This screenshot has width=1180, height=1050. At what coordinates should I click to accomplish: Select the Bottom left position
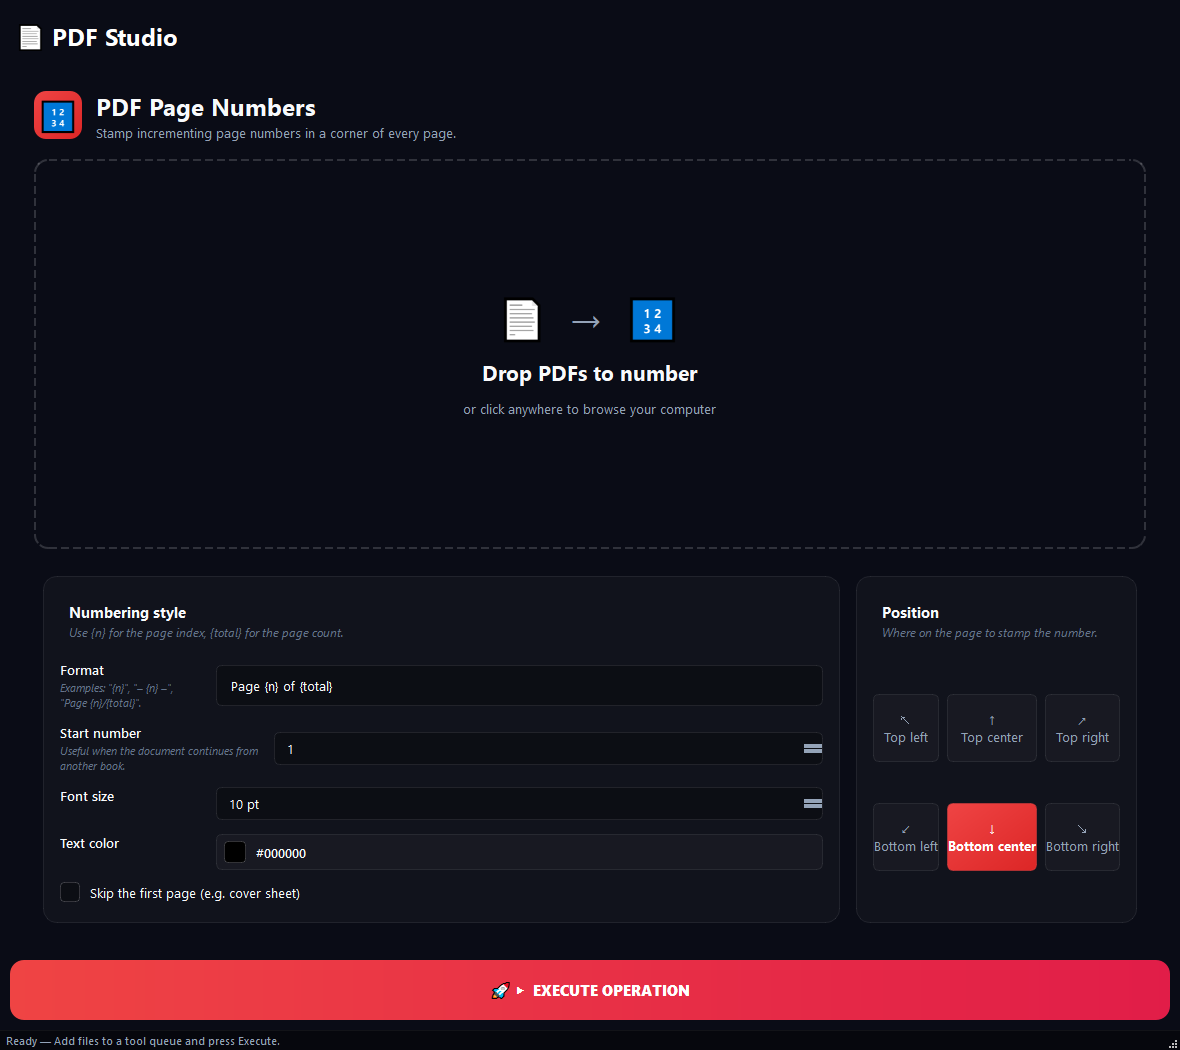[x=905, y=837]
